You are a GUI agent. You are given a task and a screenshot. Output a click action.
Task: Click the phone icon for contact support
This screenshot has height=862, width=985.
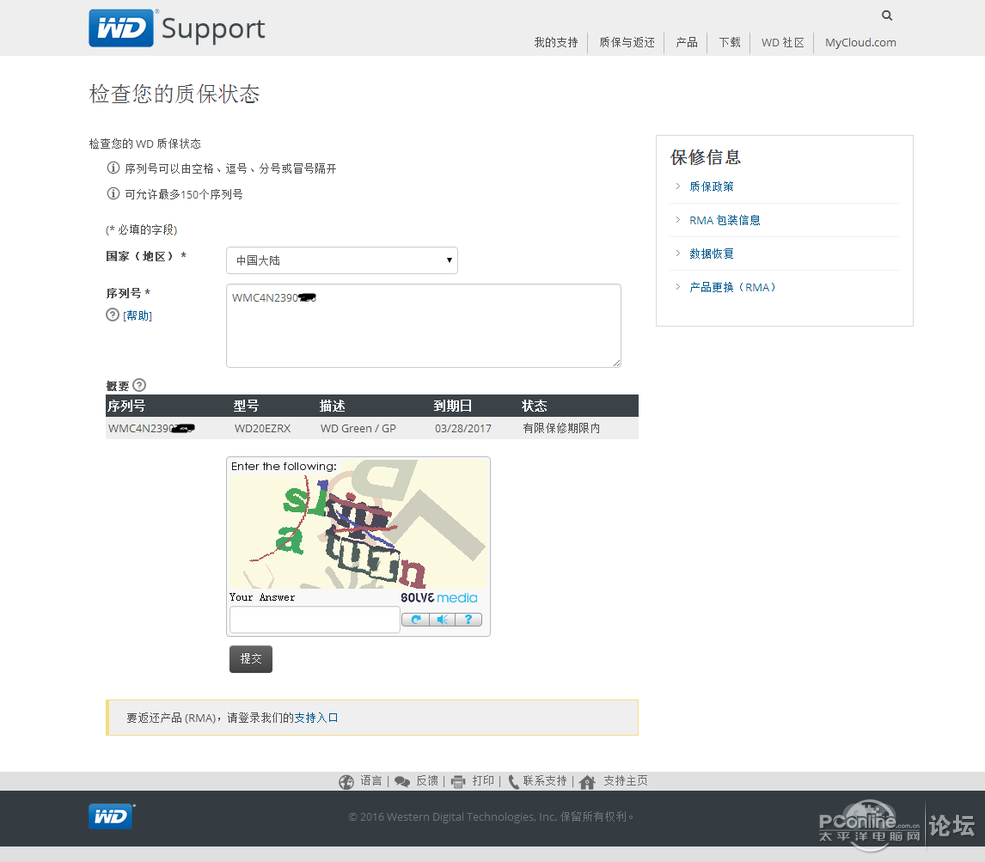pyautogui.click(x=513, y=782)
